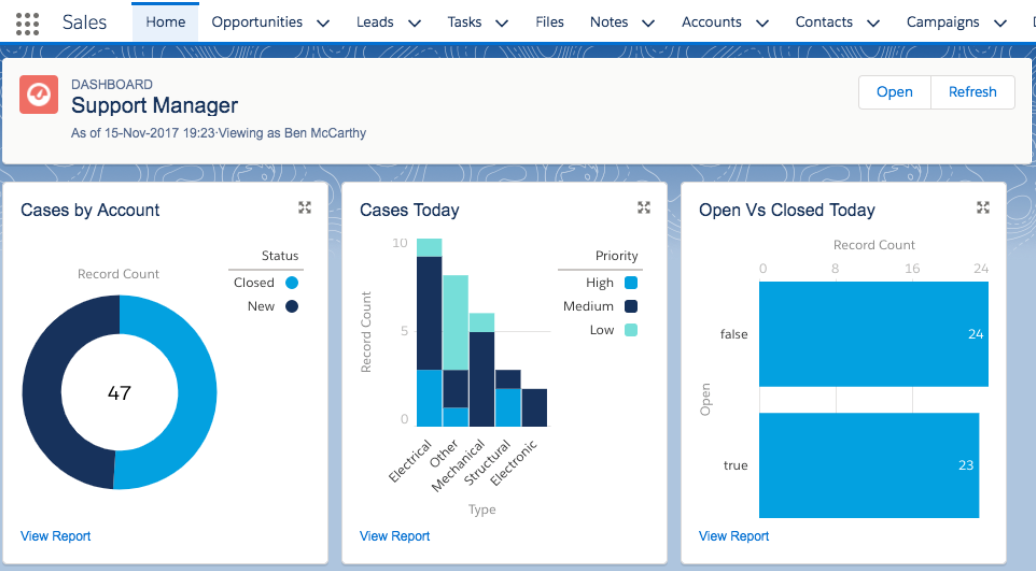Open the Leads dropdown arrow
The width and height of the screenshot is (1036, 571).
pyautogui.click(x=414, y=23)
